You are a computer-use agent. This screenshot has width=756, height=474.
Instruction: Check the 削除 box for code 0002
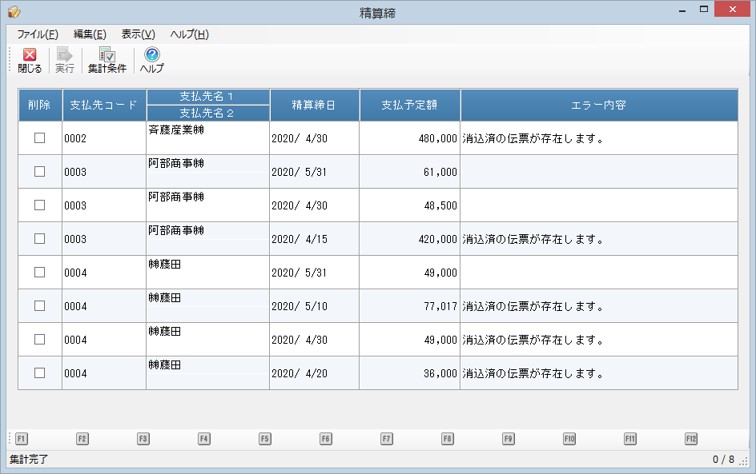pyautogui.click(x=40, y=138)
